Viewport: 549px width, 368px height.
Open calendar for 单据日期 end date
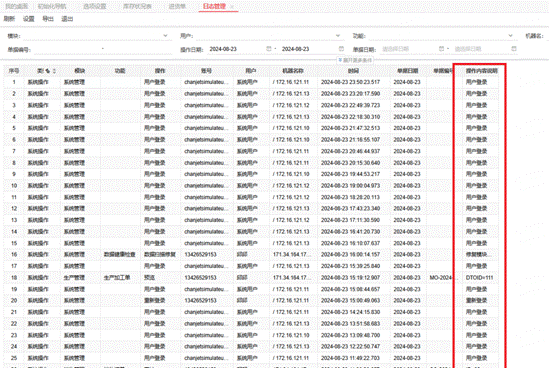(514, 49)
